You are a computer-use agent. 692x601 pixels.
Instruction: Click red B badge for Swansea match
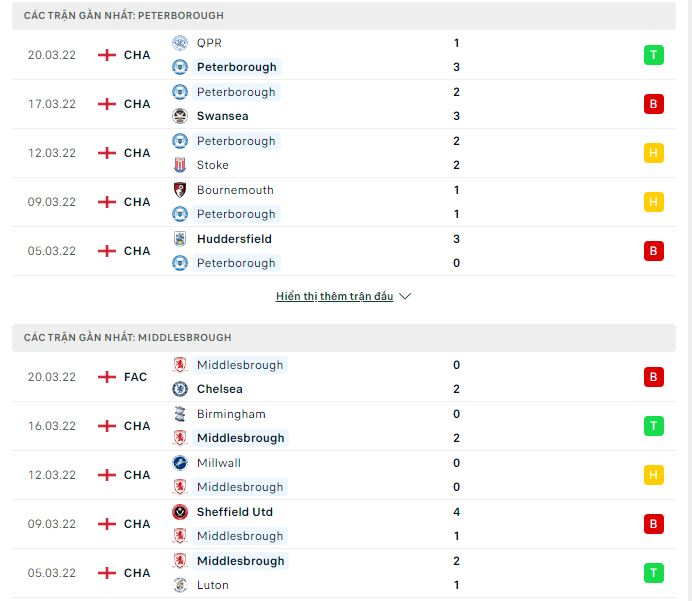click(654, 104)
